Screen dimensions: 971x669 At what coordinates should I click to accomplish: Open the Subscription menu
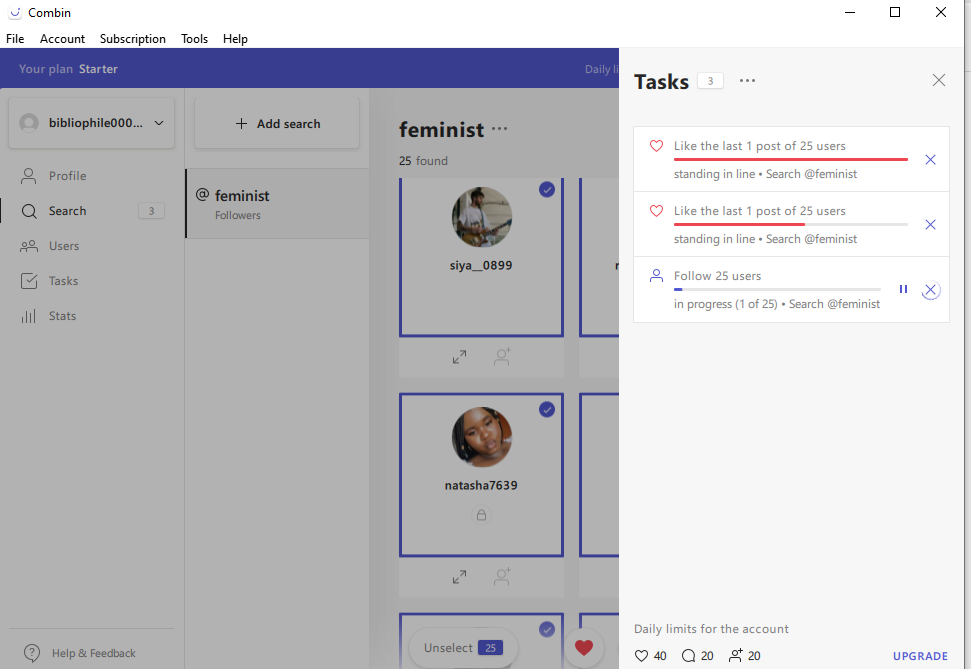(133, 38)
